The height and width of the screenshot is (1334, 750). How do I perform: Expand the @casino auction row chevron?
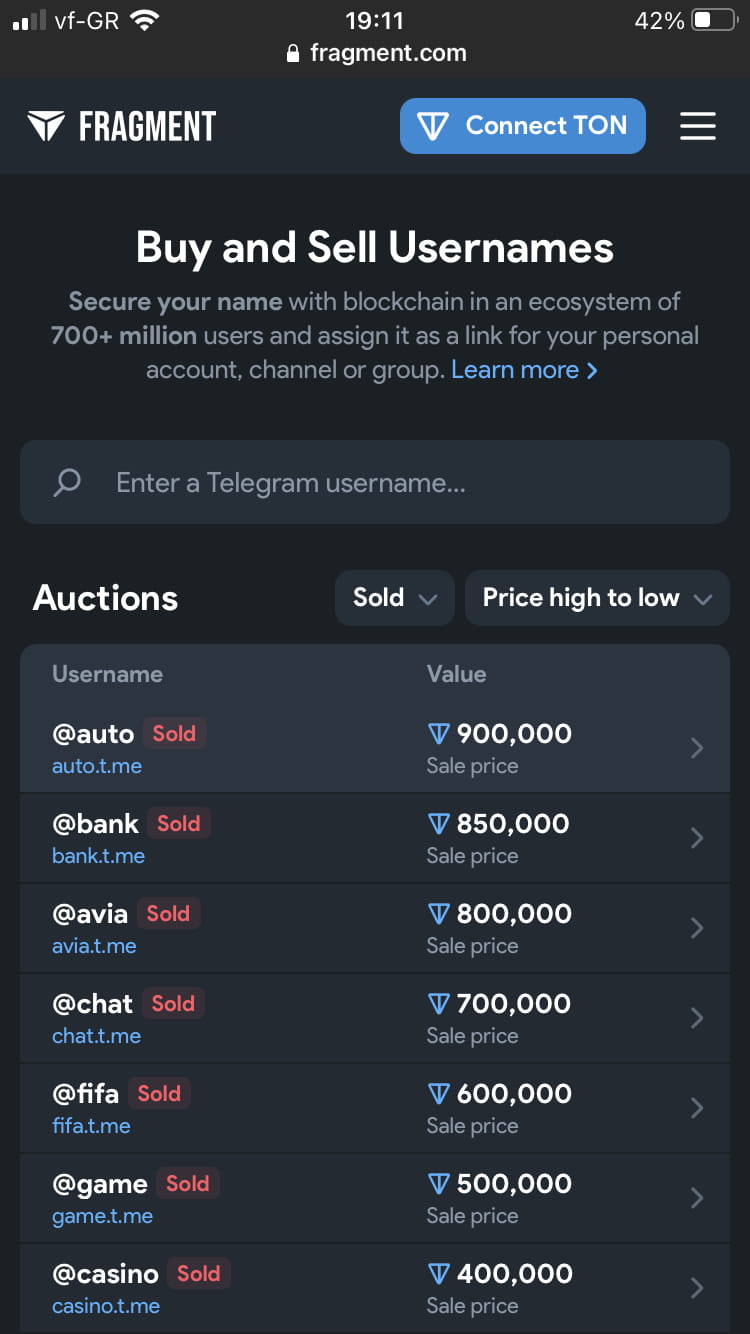[x=697, y=1288]
